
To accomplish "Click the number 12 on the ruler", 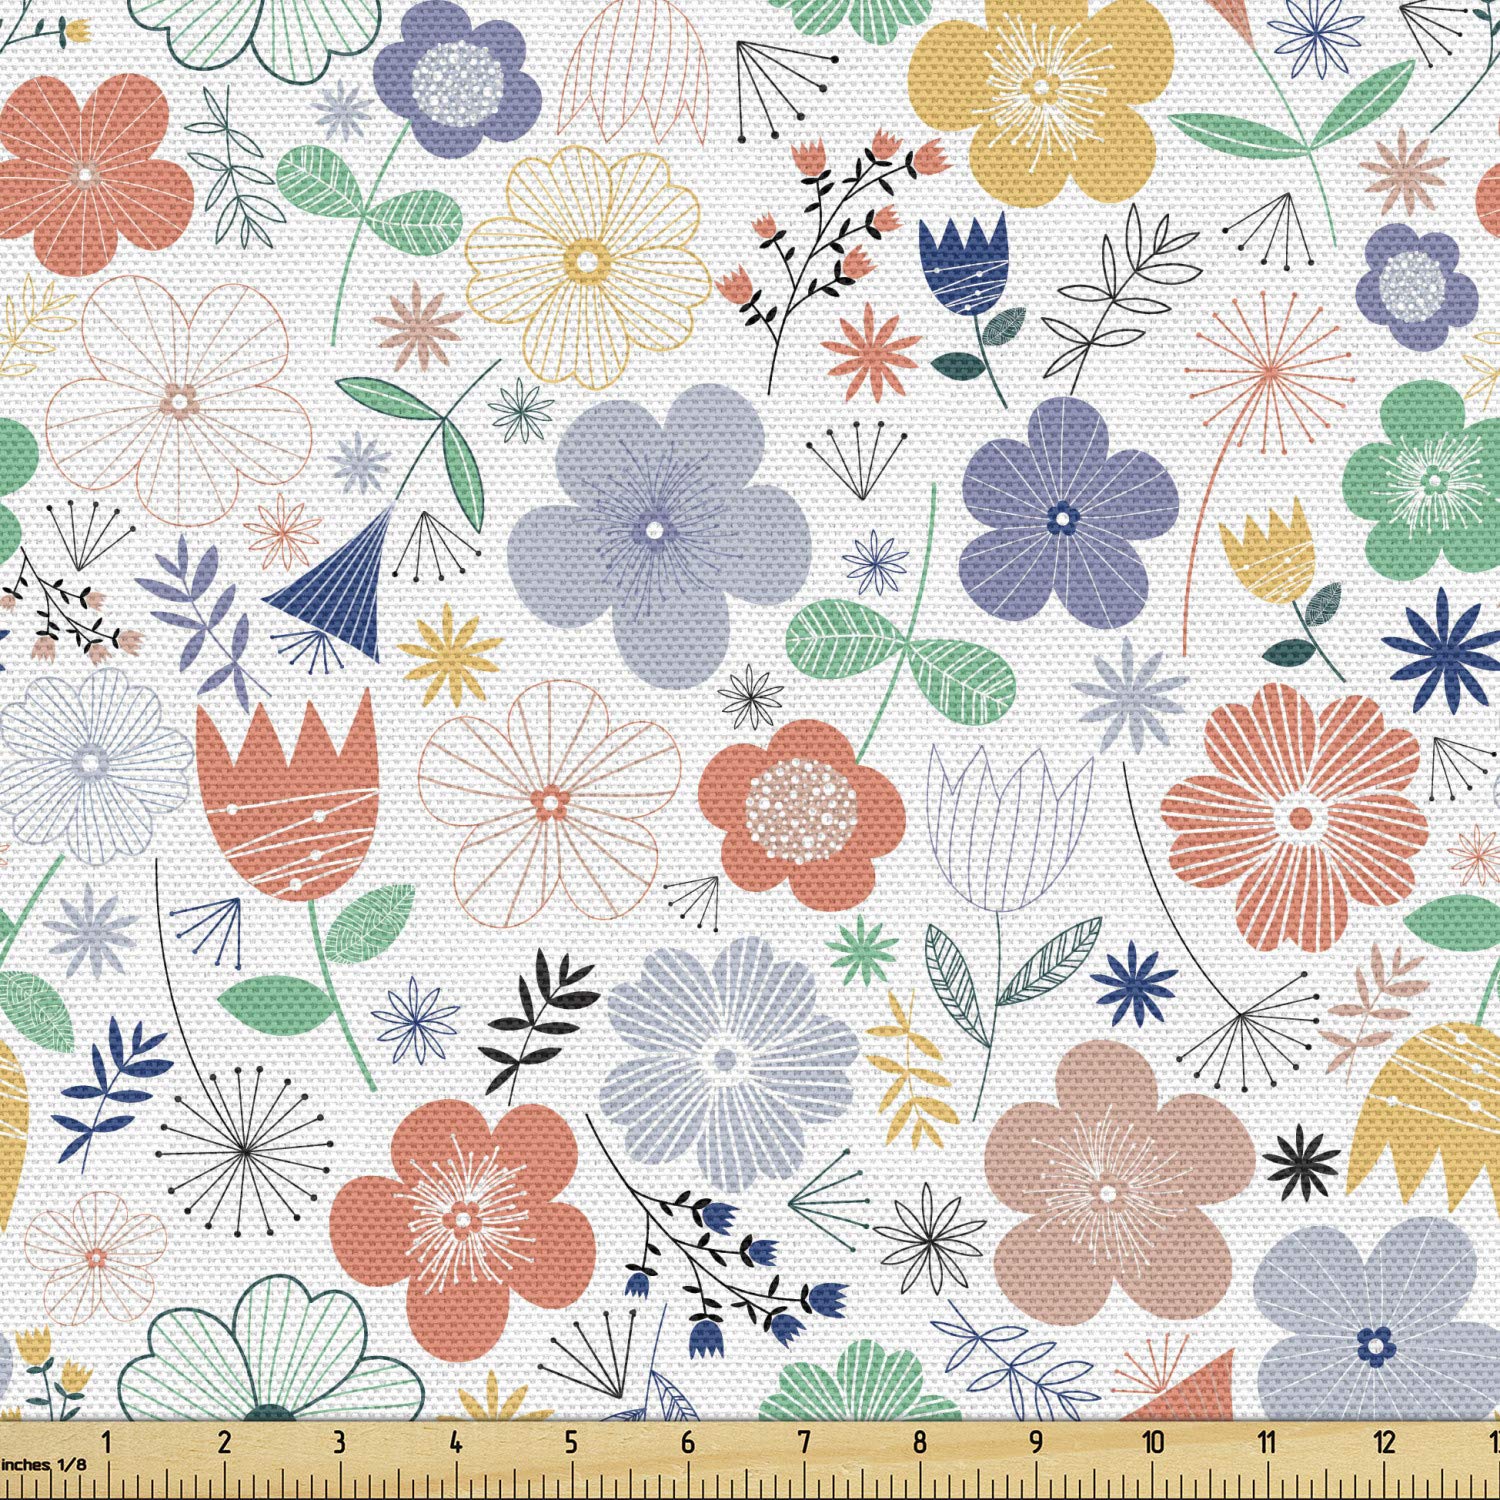I will click(1384, 1441).
